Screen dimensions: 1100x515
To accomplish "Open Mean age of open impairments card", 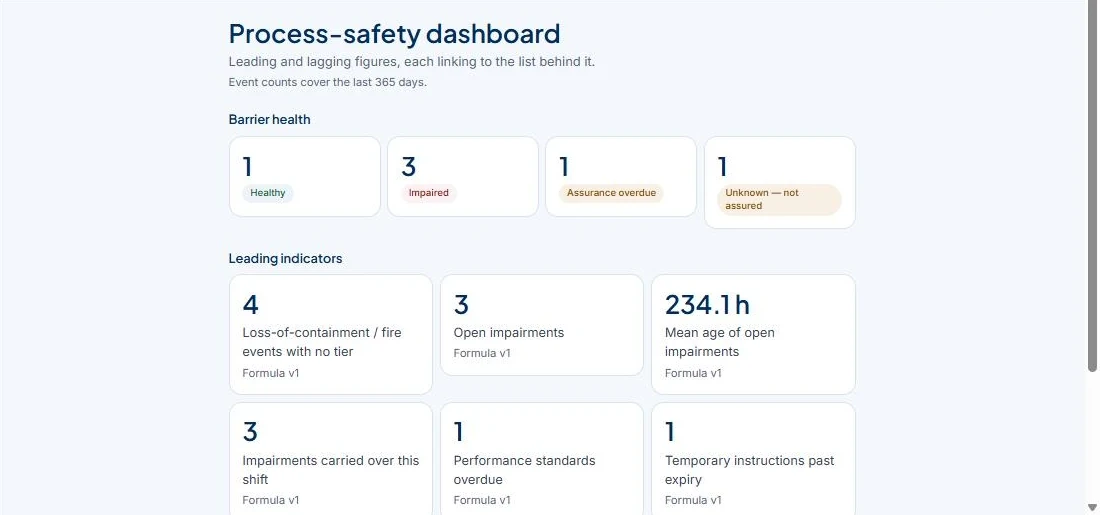I will pos(753,334).
